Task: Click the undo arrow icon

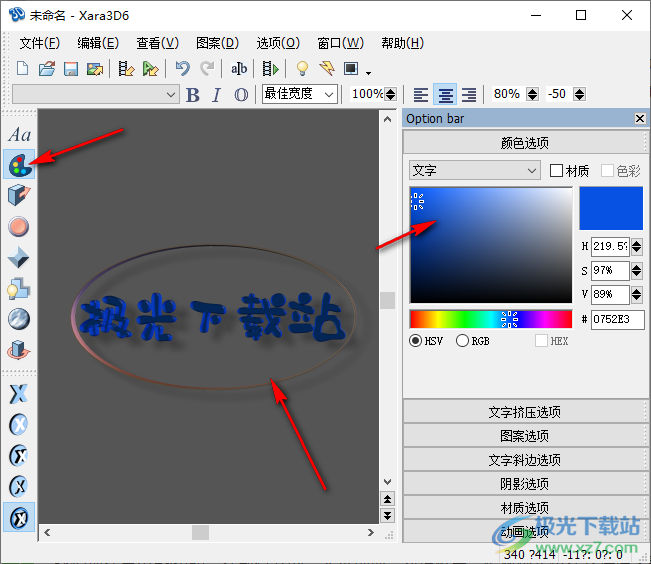Action: point(182,69)
